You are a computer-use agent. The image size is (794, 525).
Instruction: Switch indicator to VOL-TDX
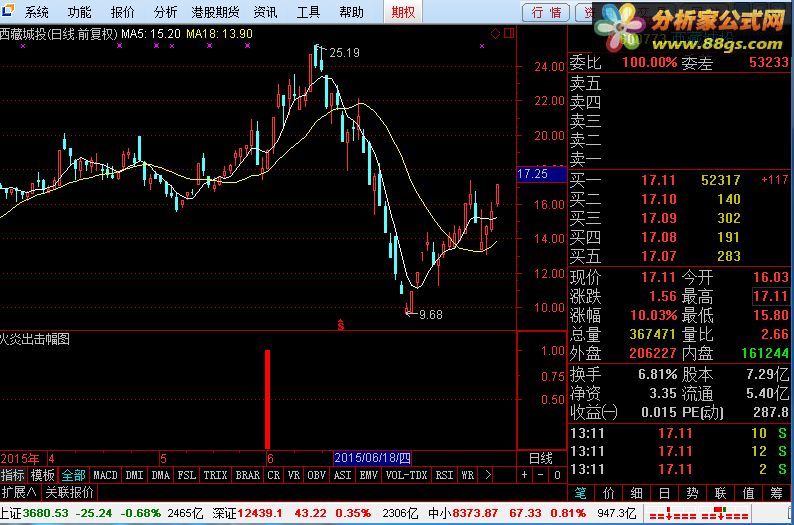407,475
